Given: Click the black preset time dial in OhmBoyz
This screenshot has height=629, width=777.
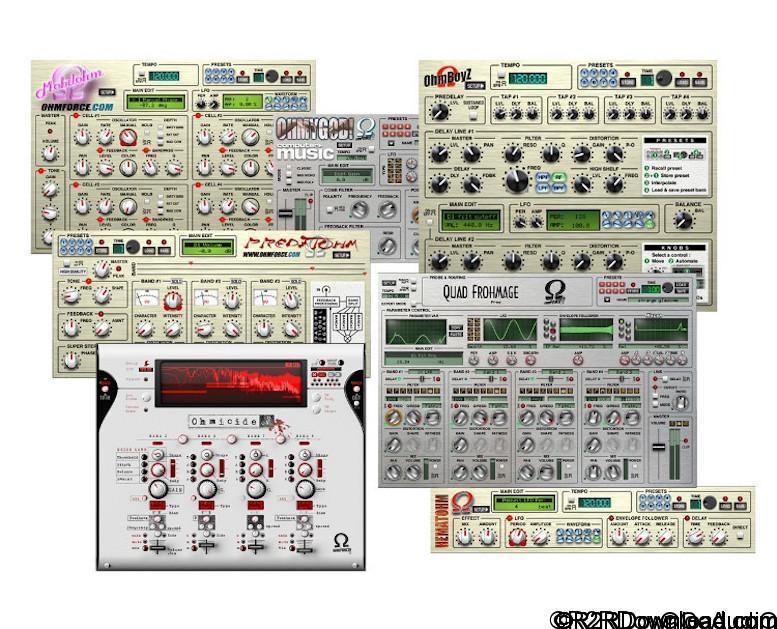Looking at the screenshot, I should pos(664,78).
